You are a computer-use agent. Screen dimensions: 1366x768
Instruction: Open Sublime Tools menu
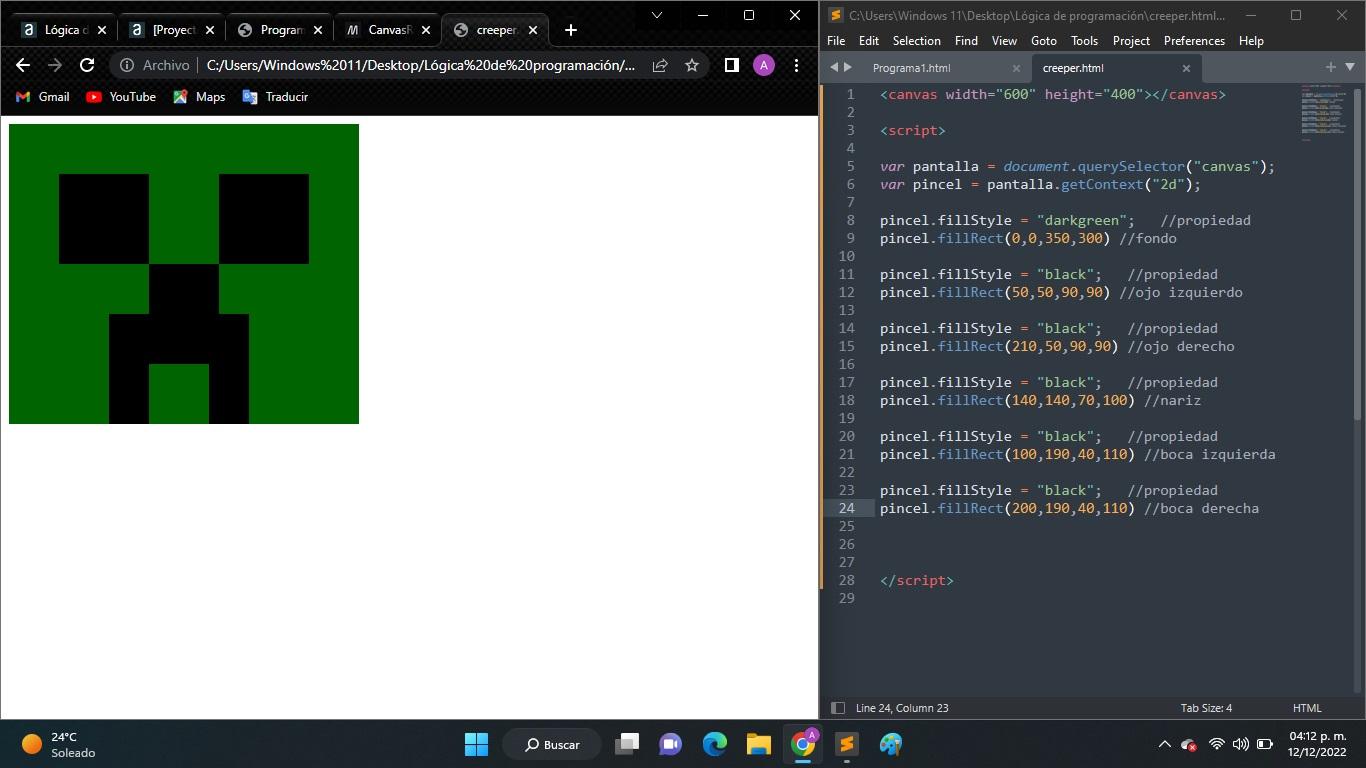click(1084, 41)
